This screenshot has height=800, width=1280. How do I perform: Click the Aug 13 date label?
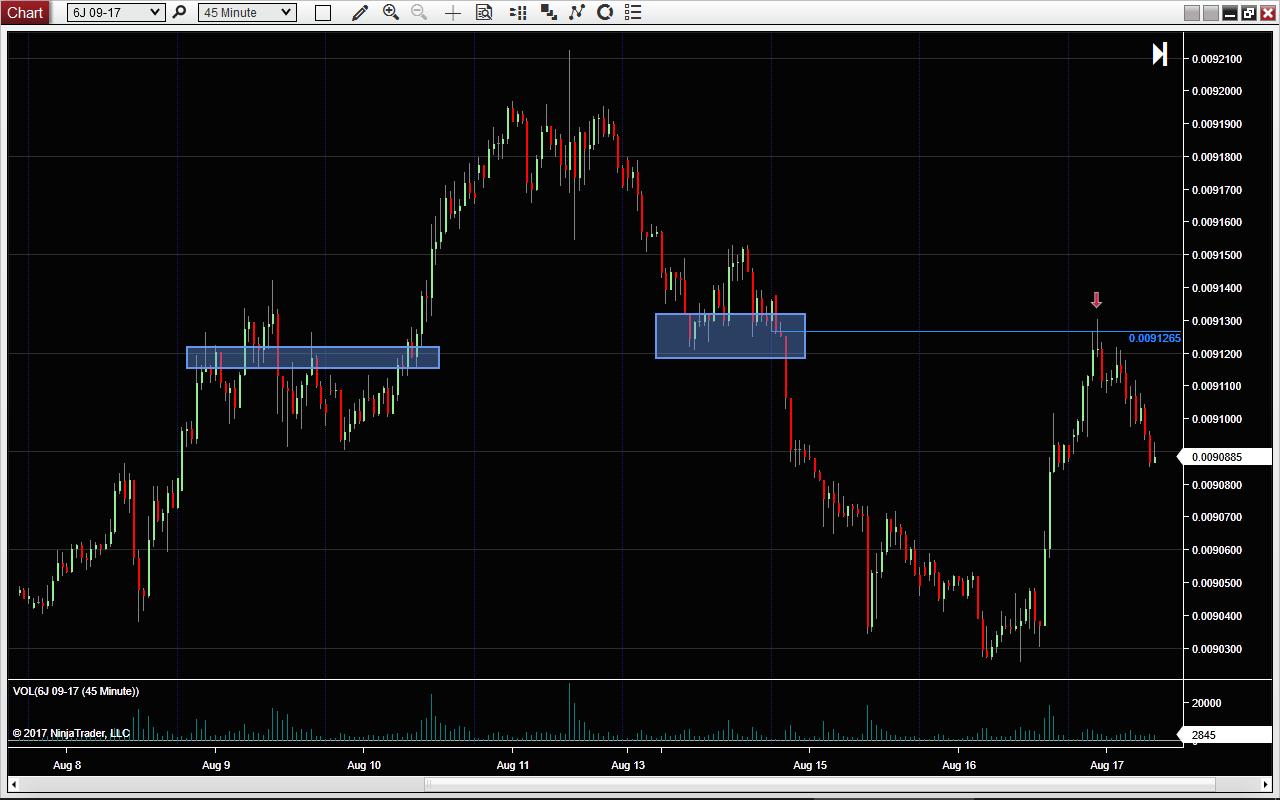click(x=628, y=765)
